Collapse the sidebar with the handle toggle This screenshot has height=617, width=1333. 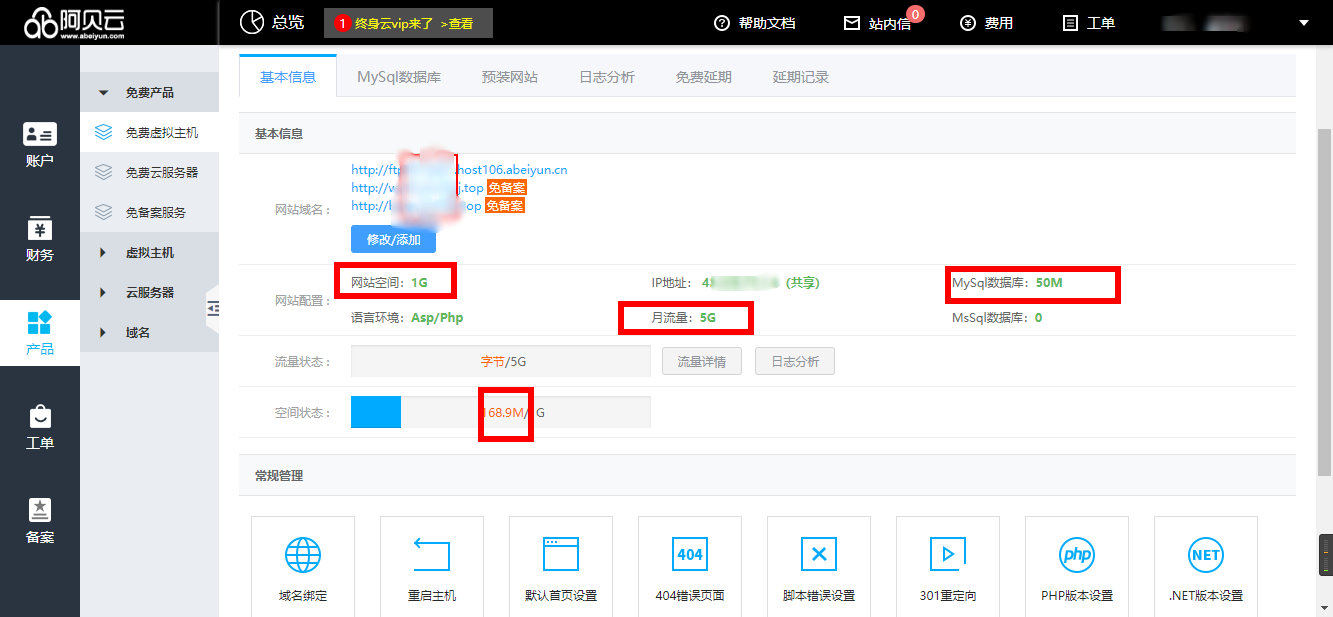[212, 309]
